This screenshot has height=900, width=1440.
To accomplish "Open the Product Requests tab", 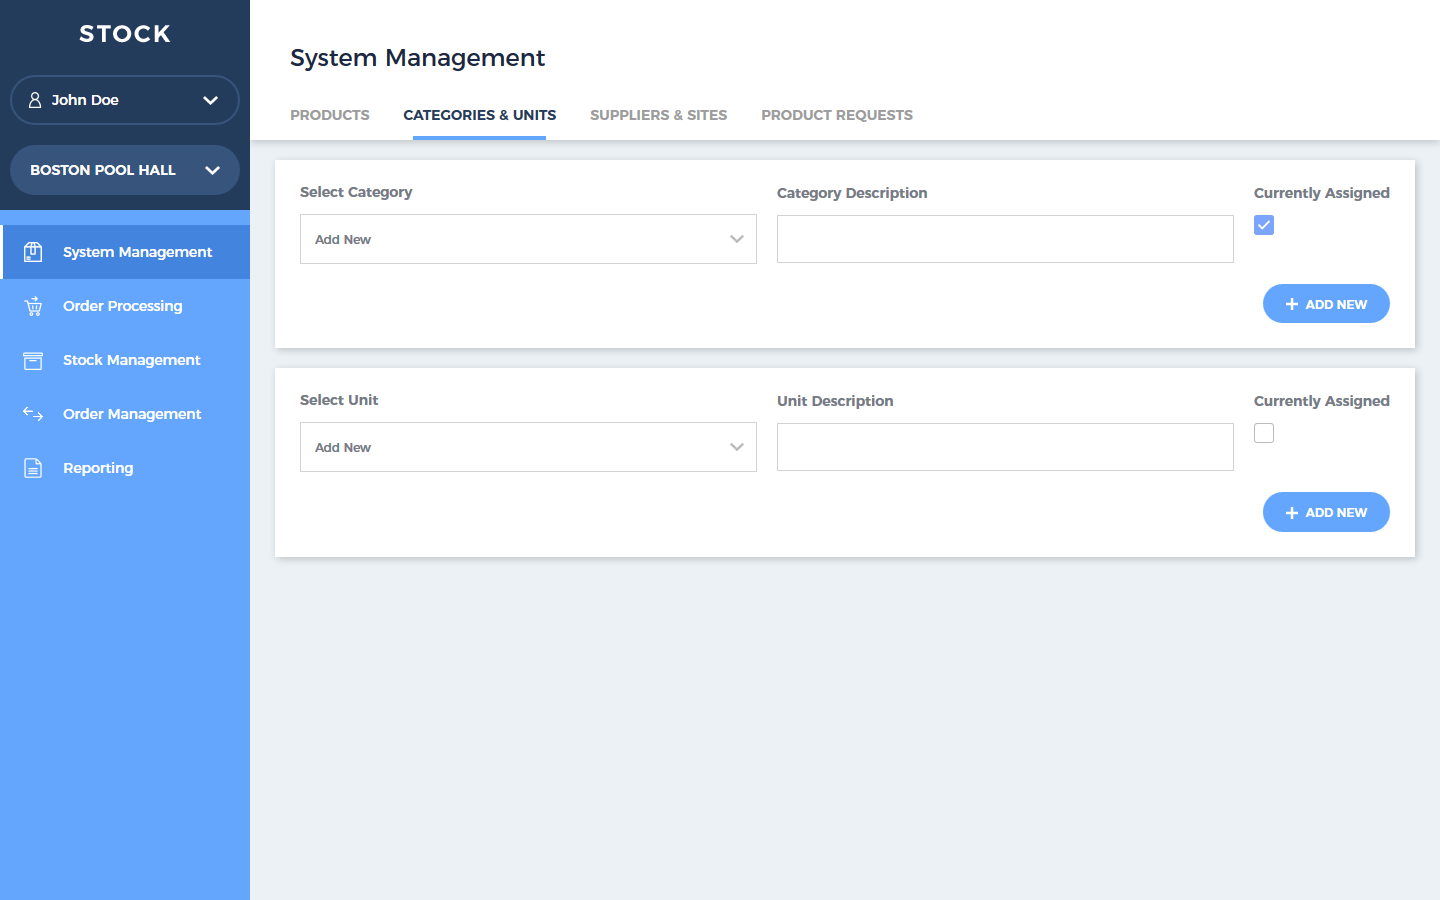I will [x=837, y=115].
